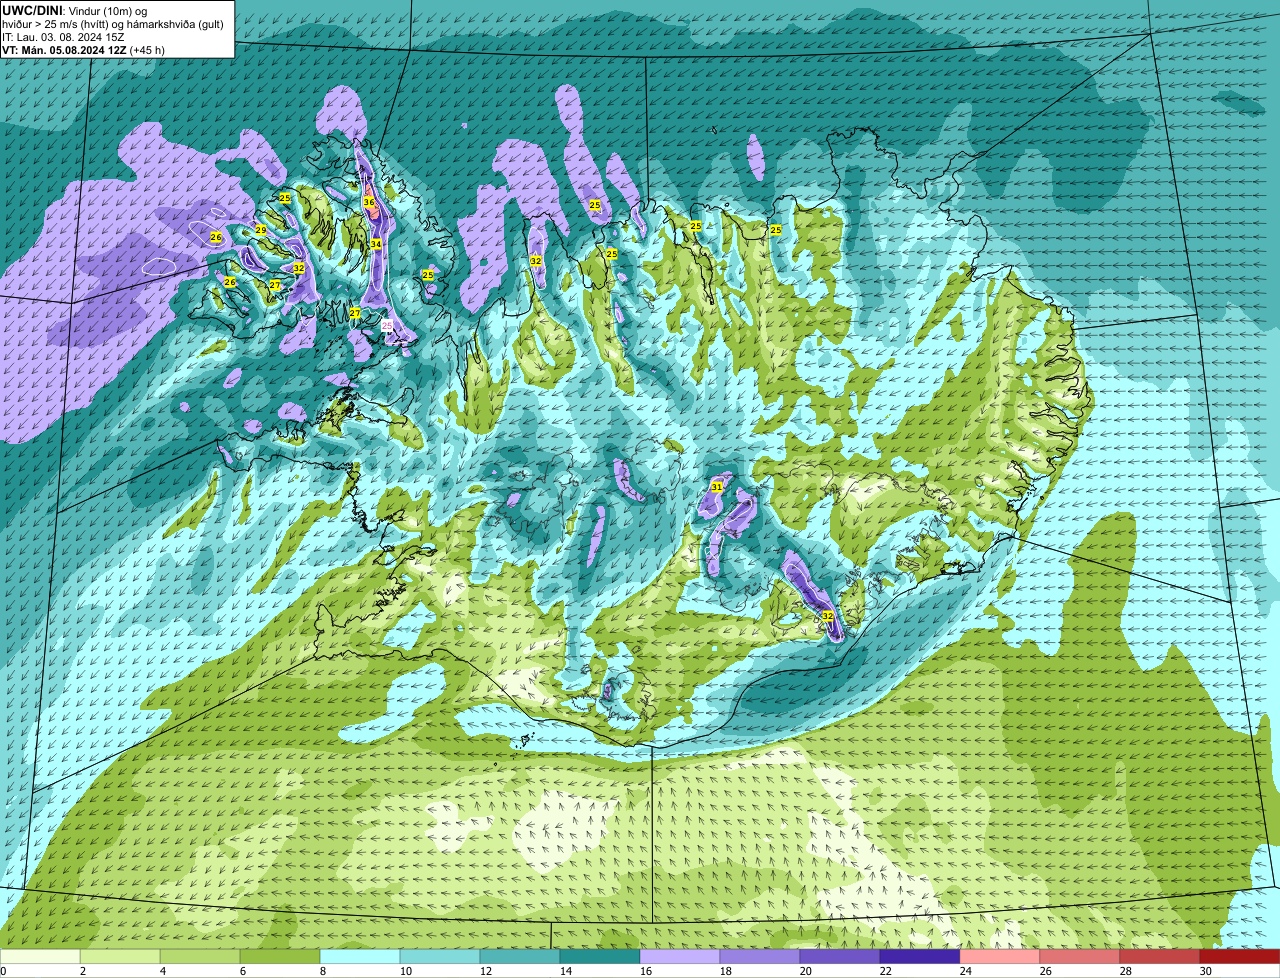The image size is (1280, 978).
Task: Choose the 14–16 m/s dark teal legend swatch
Action: tap(600, 956)
